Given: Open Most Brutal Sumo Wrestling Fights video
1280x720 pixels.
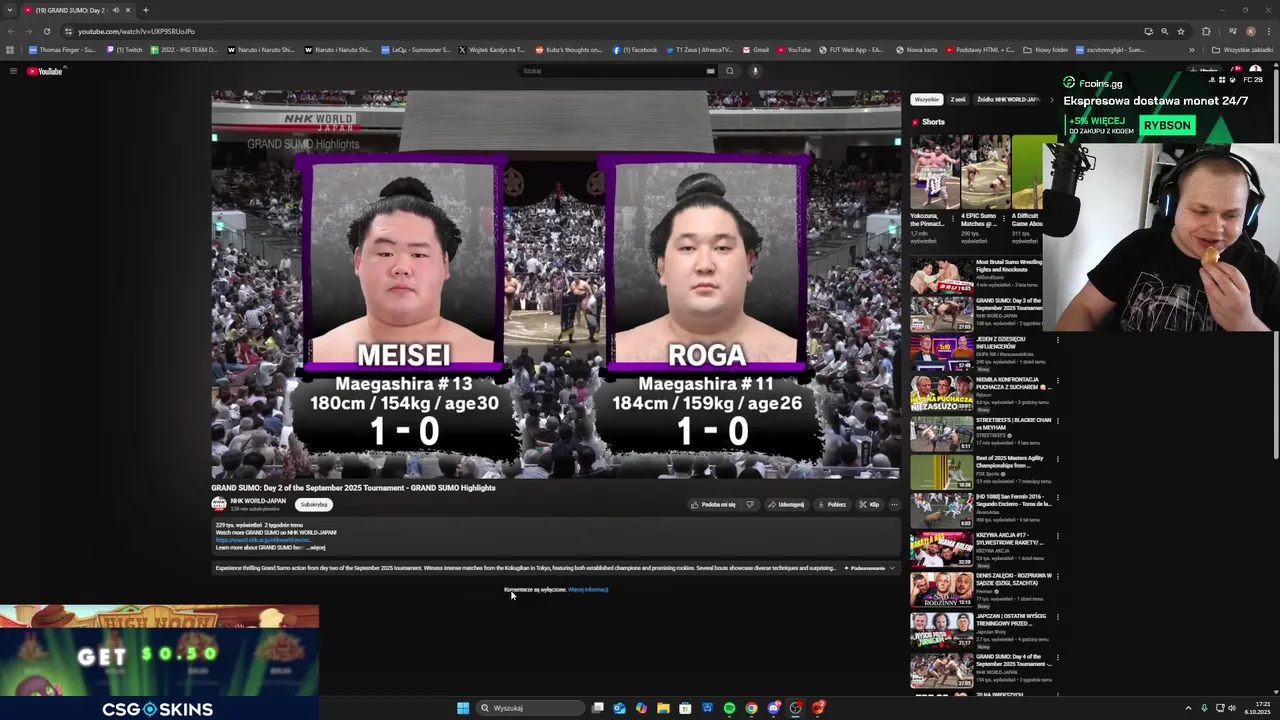Looking at the screenshot, I should coord(941,275).
